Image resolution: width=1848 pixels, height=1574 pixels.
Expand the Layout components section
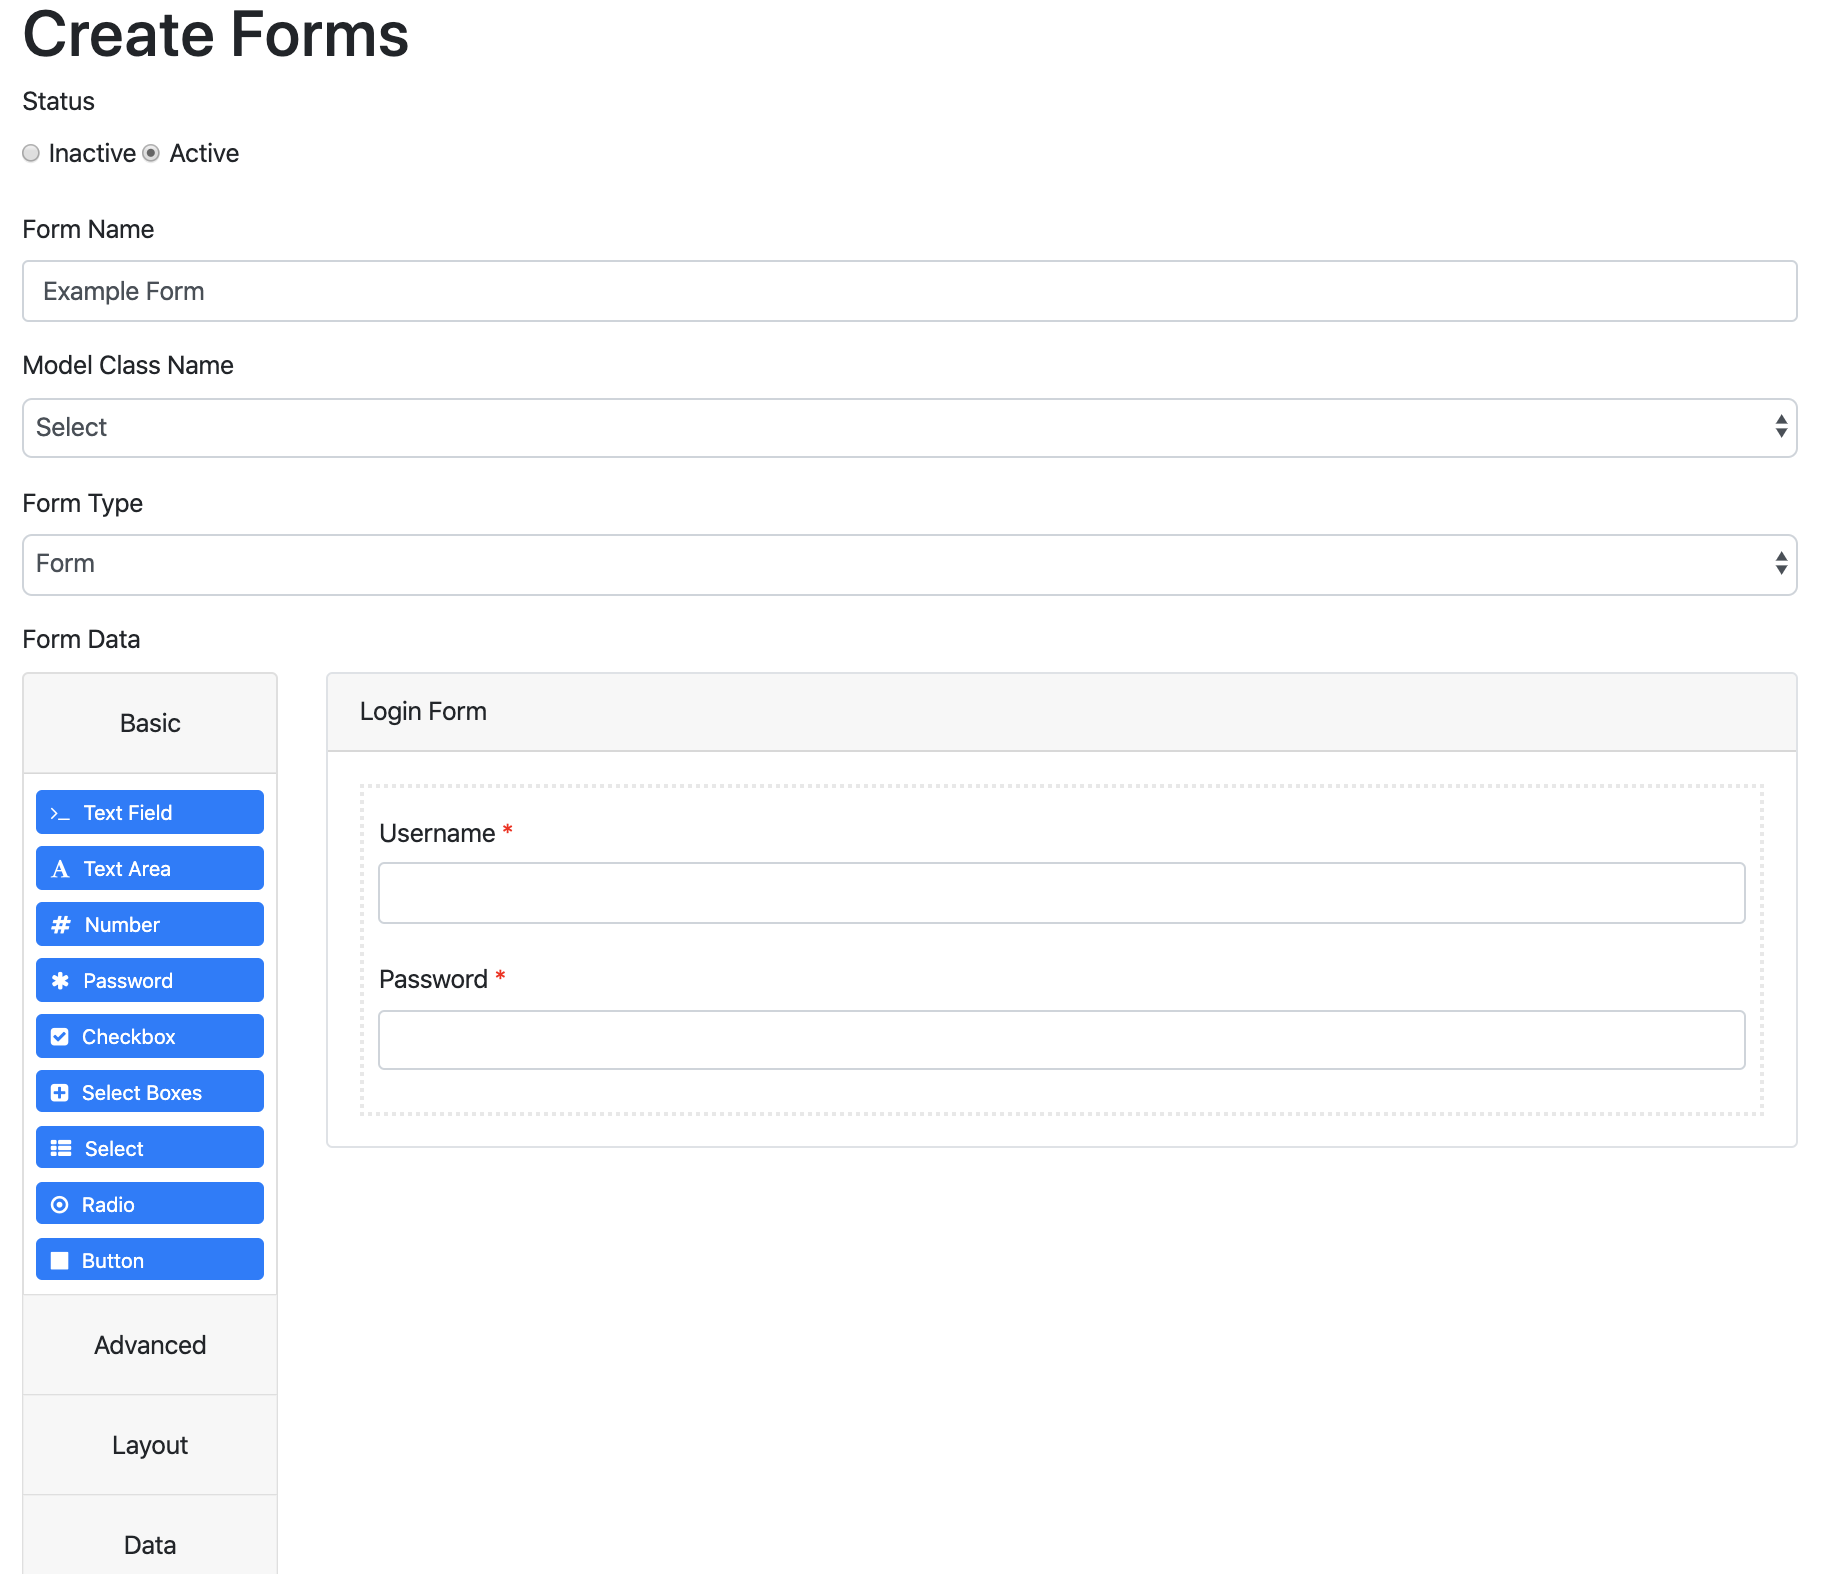150,1445
